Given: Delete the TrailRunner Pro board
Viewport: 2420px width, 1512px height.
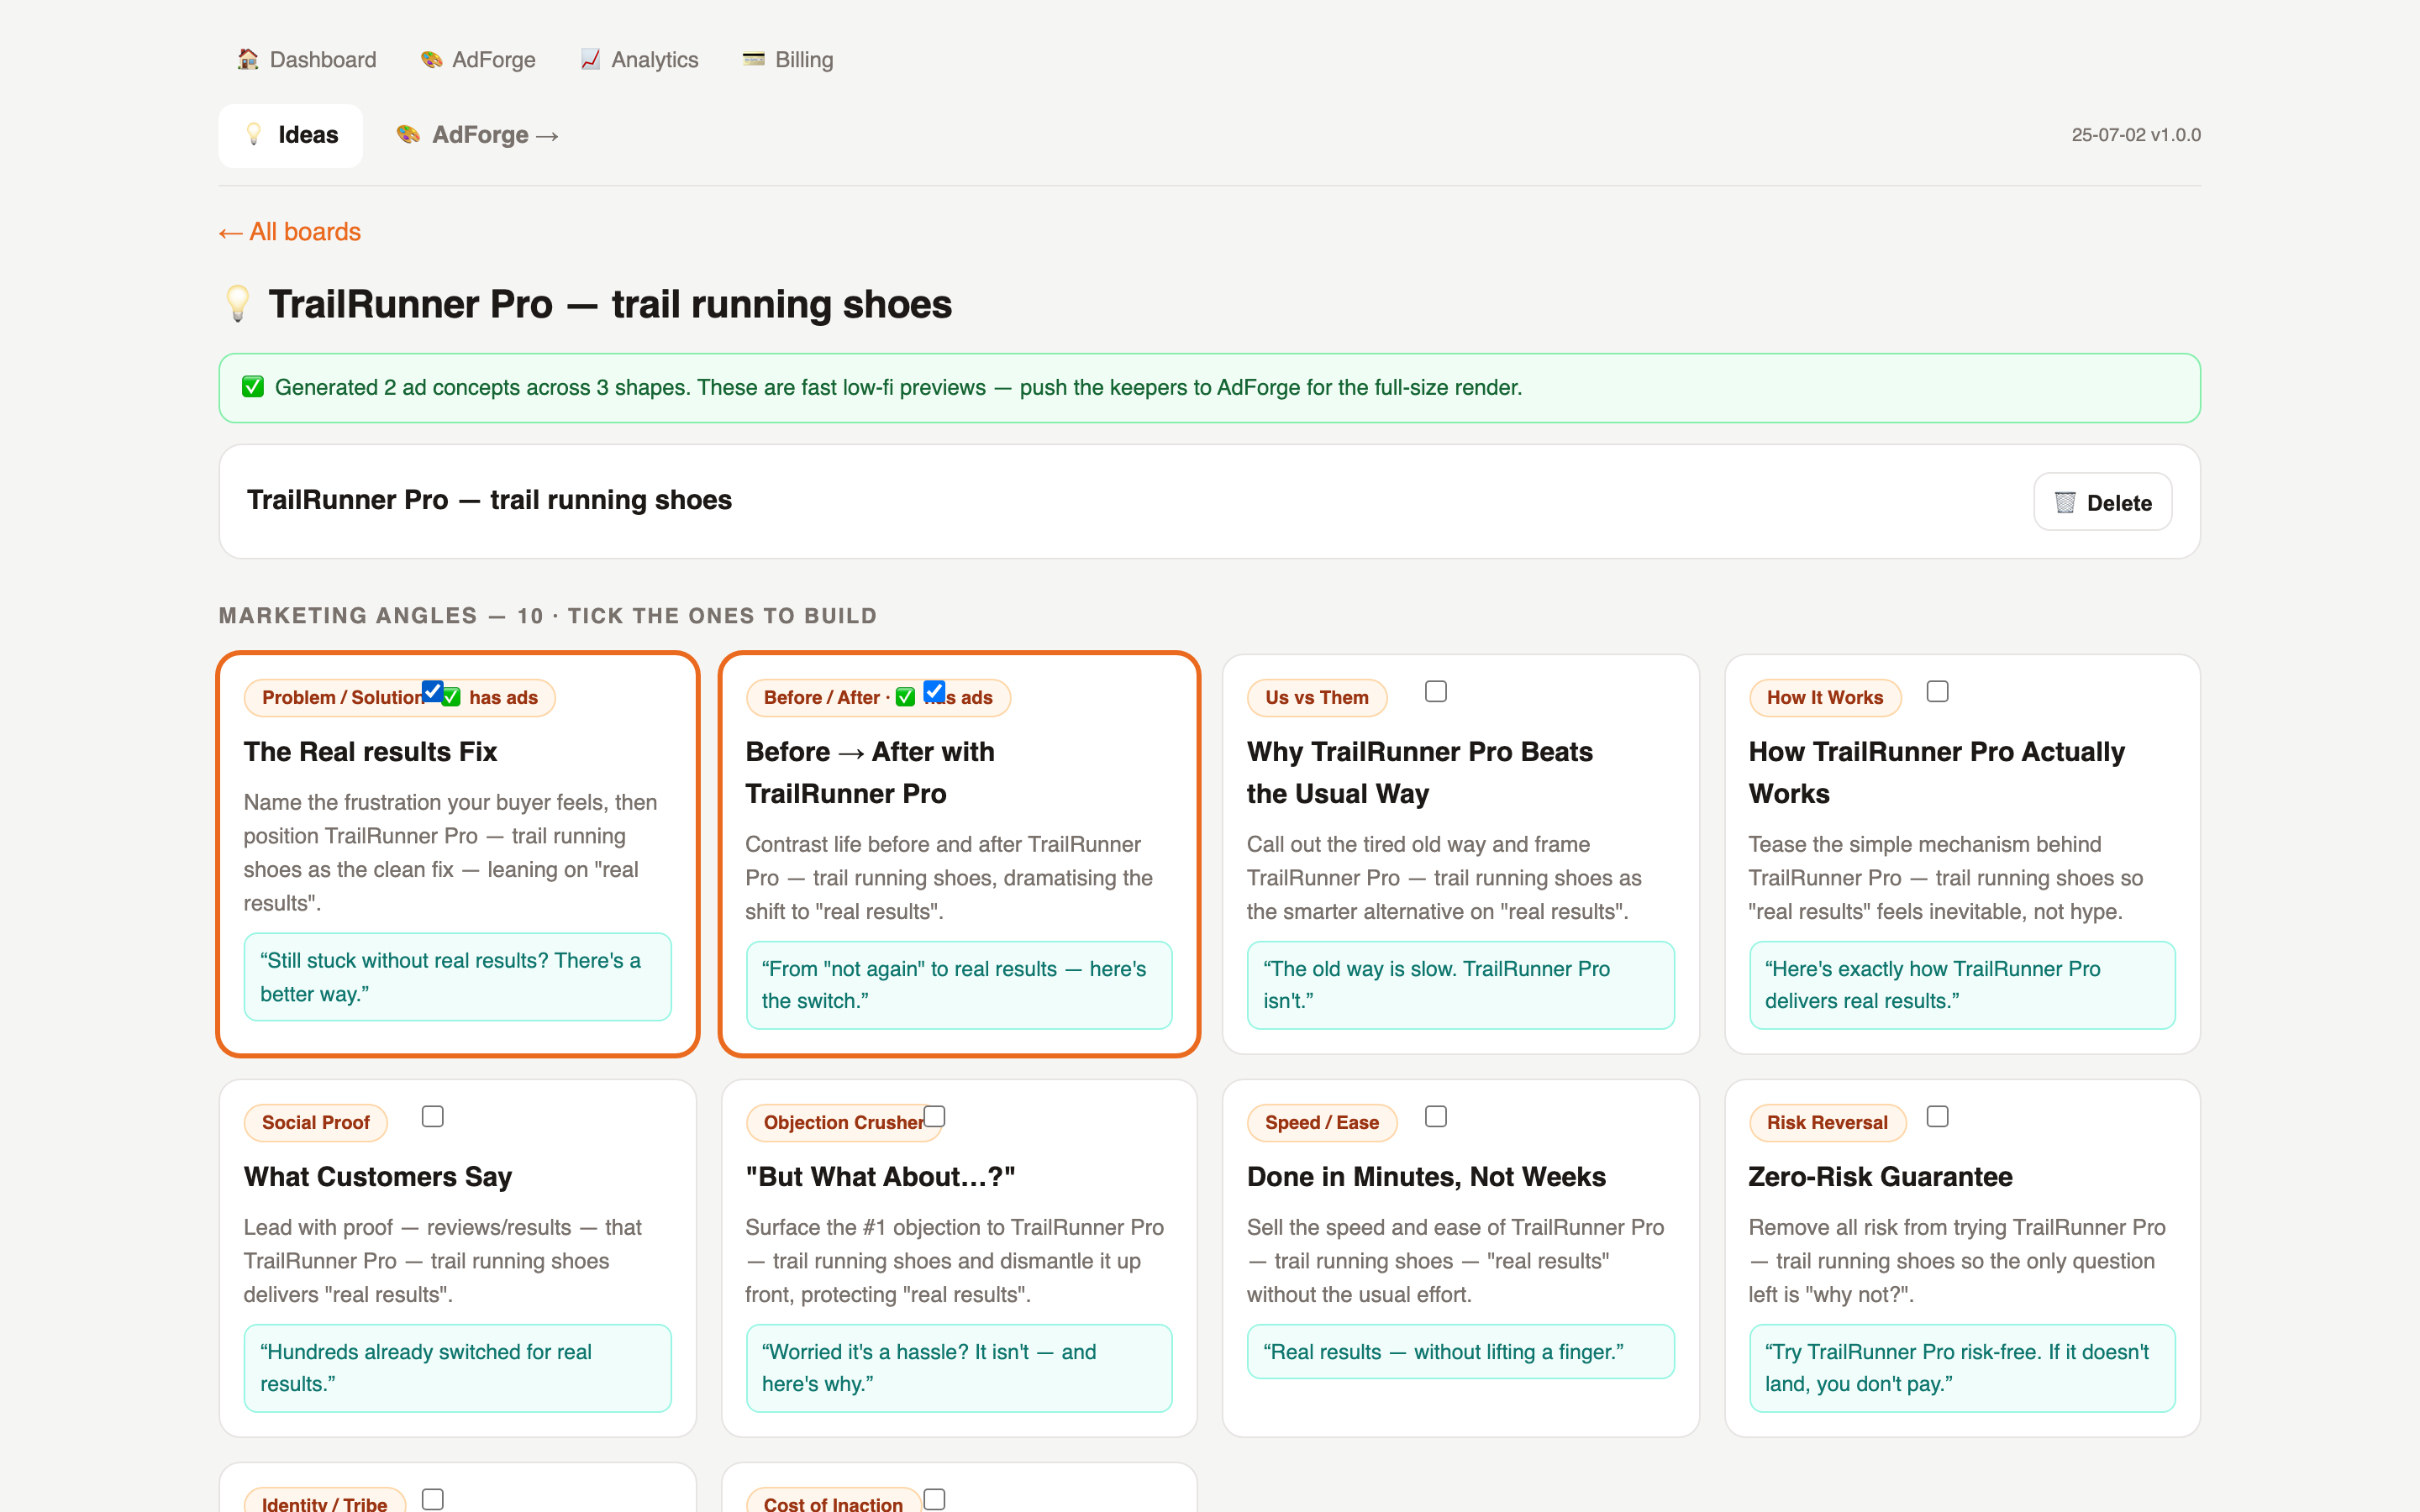Looking at the screenshot, I should tap(2102, 502).
